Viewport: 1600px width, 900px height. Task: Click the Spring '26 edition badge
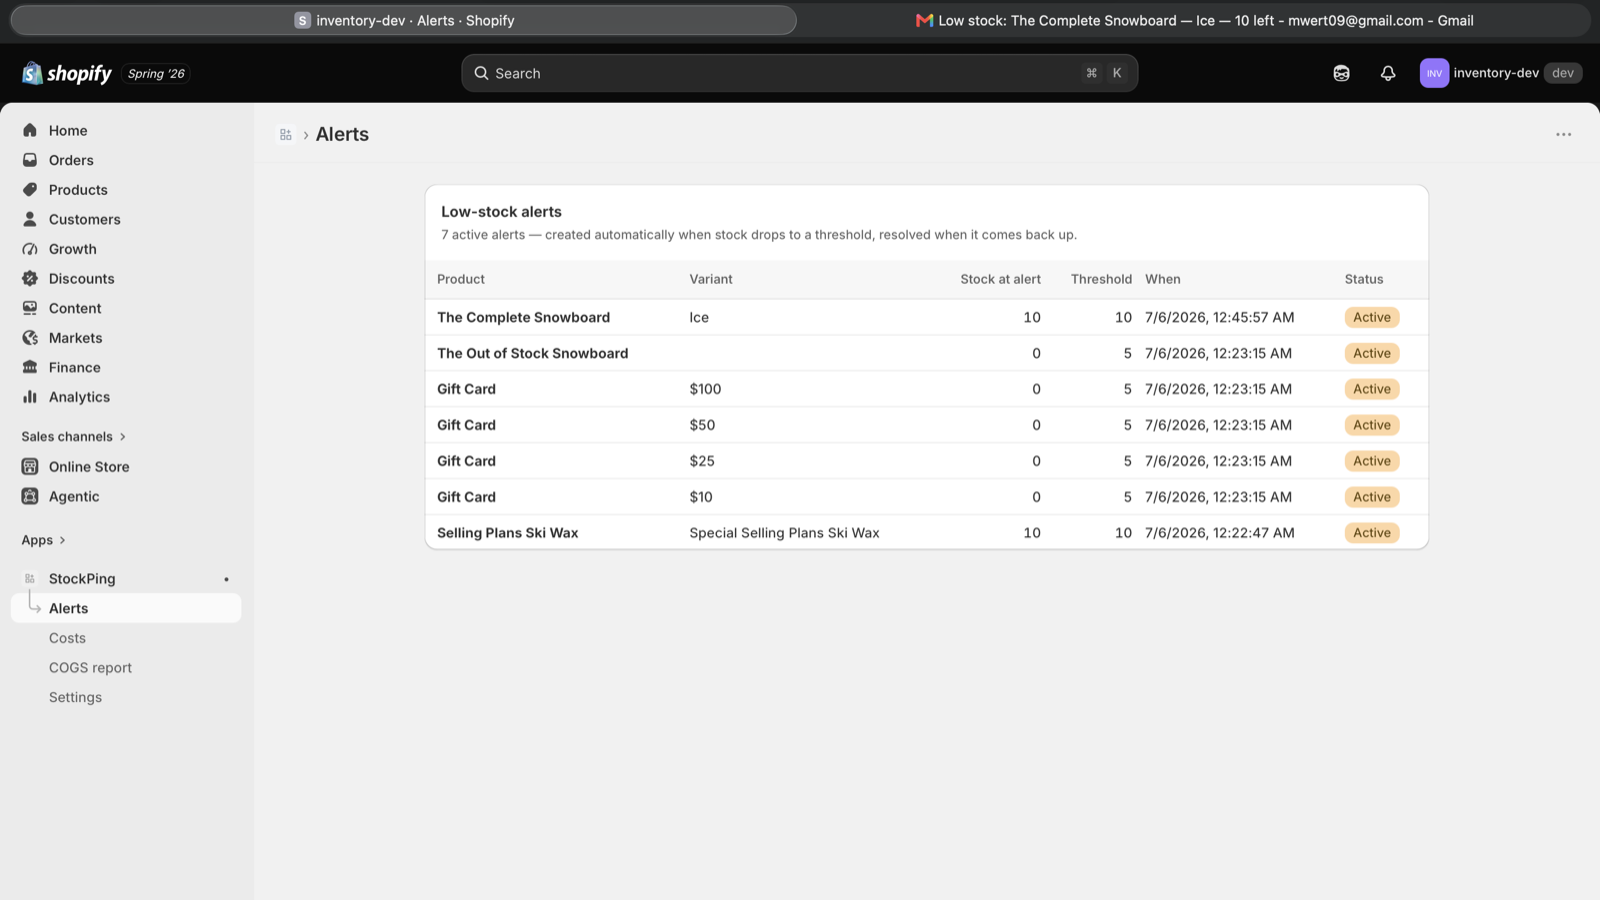point(156,74)
